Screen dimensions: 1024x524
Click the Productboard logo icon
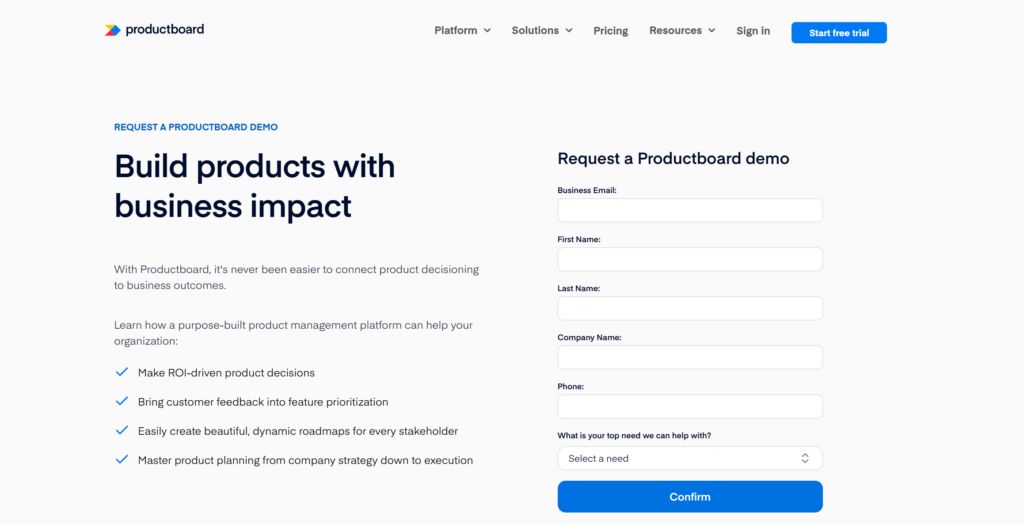[112, 30]
